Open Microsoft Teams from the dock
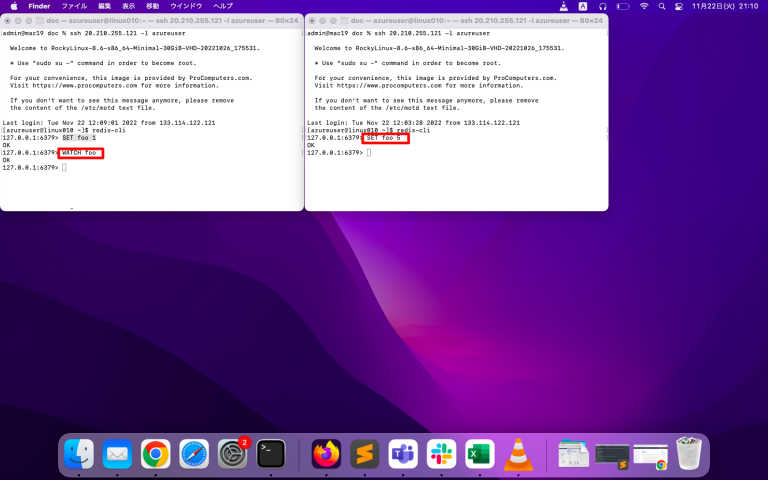 pos(403,455)
